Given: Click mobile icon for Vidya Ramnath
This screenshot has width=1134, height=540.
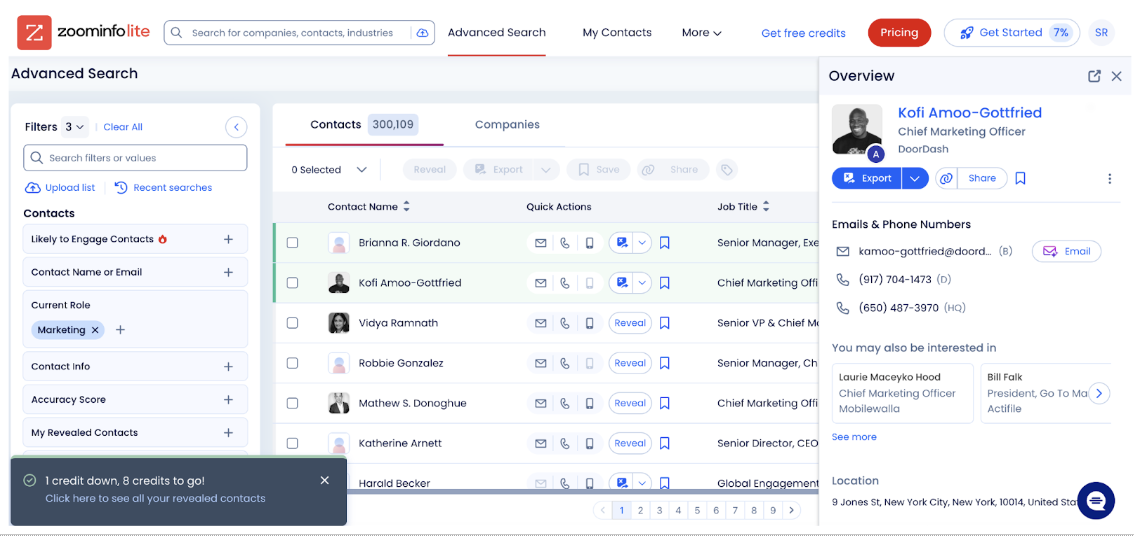Looking at the screenshot, I should 589,323.
